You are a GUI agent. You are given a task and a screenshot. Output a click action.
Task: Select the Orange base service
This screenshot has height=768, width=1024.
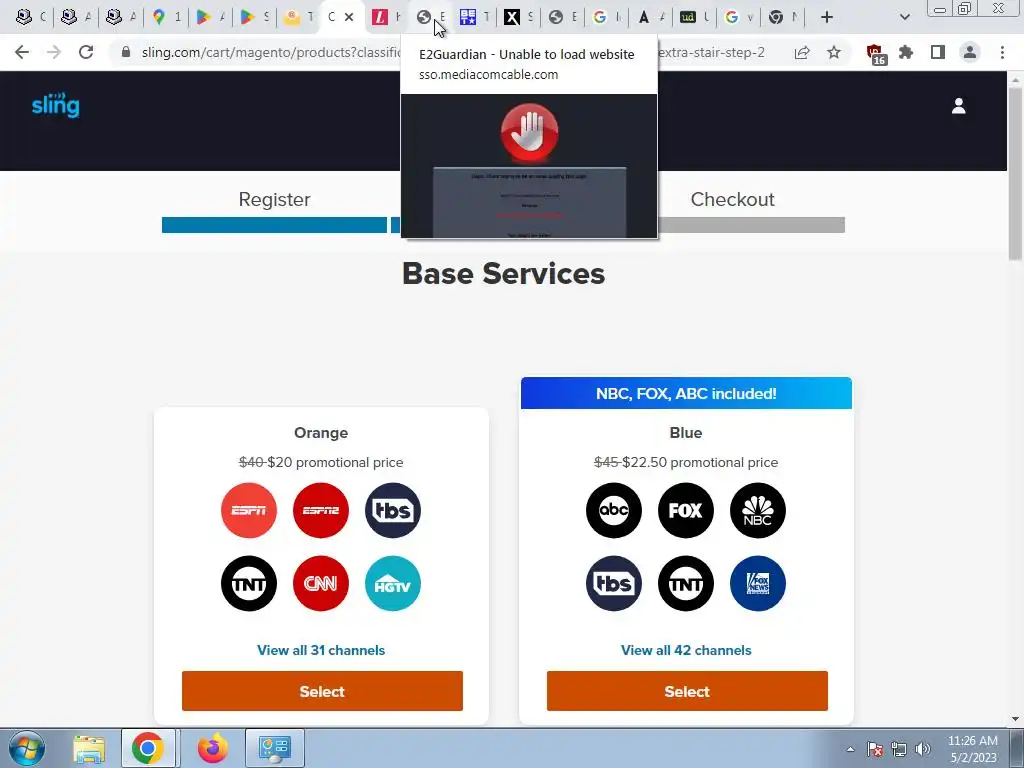click(x=322, y=691)
